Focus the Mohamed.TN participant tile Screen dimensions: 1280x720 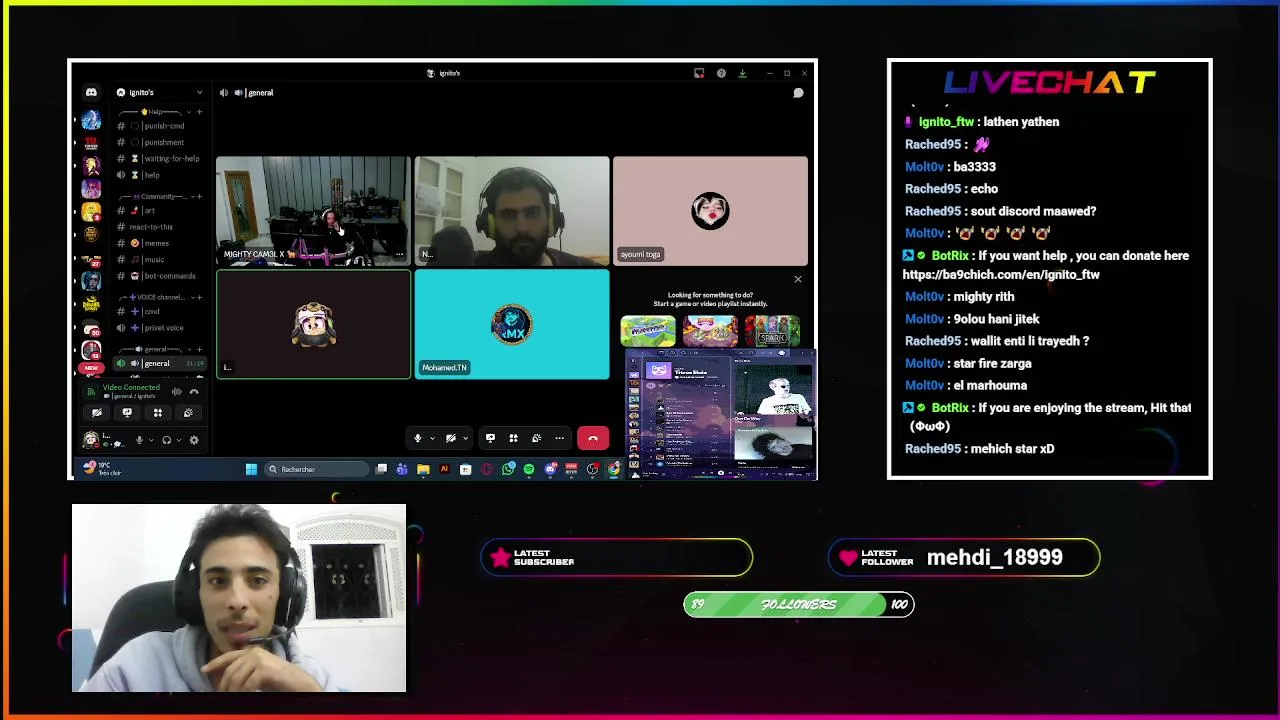point(512,325)
